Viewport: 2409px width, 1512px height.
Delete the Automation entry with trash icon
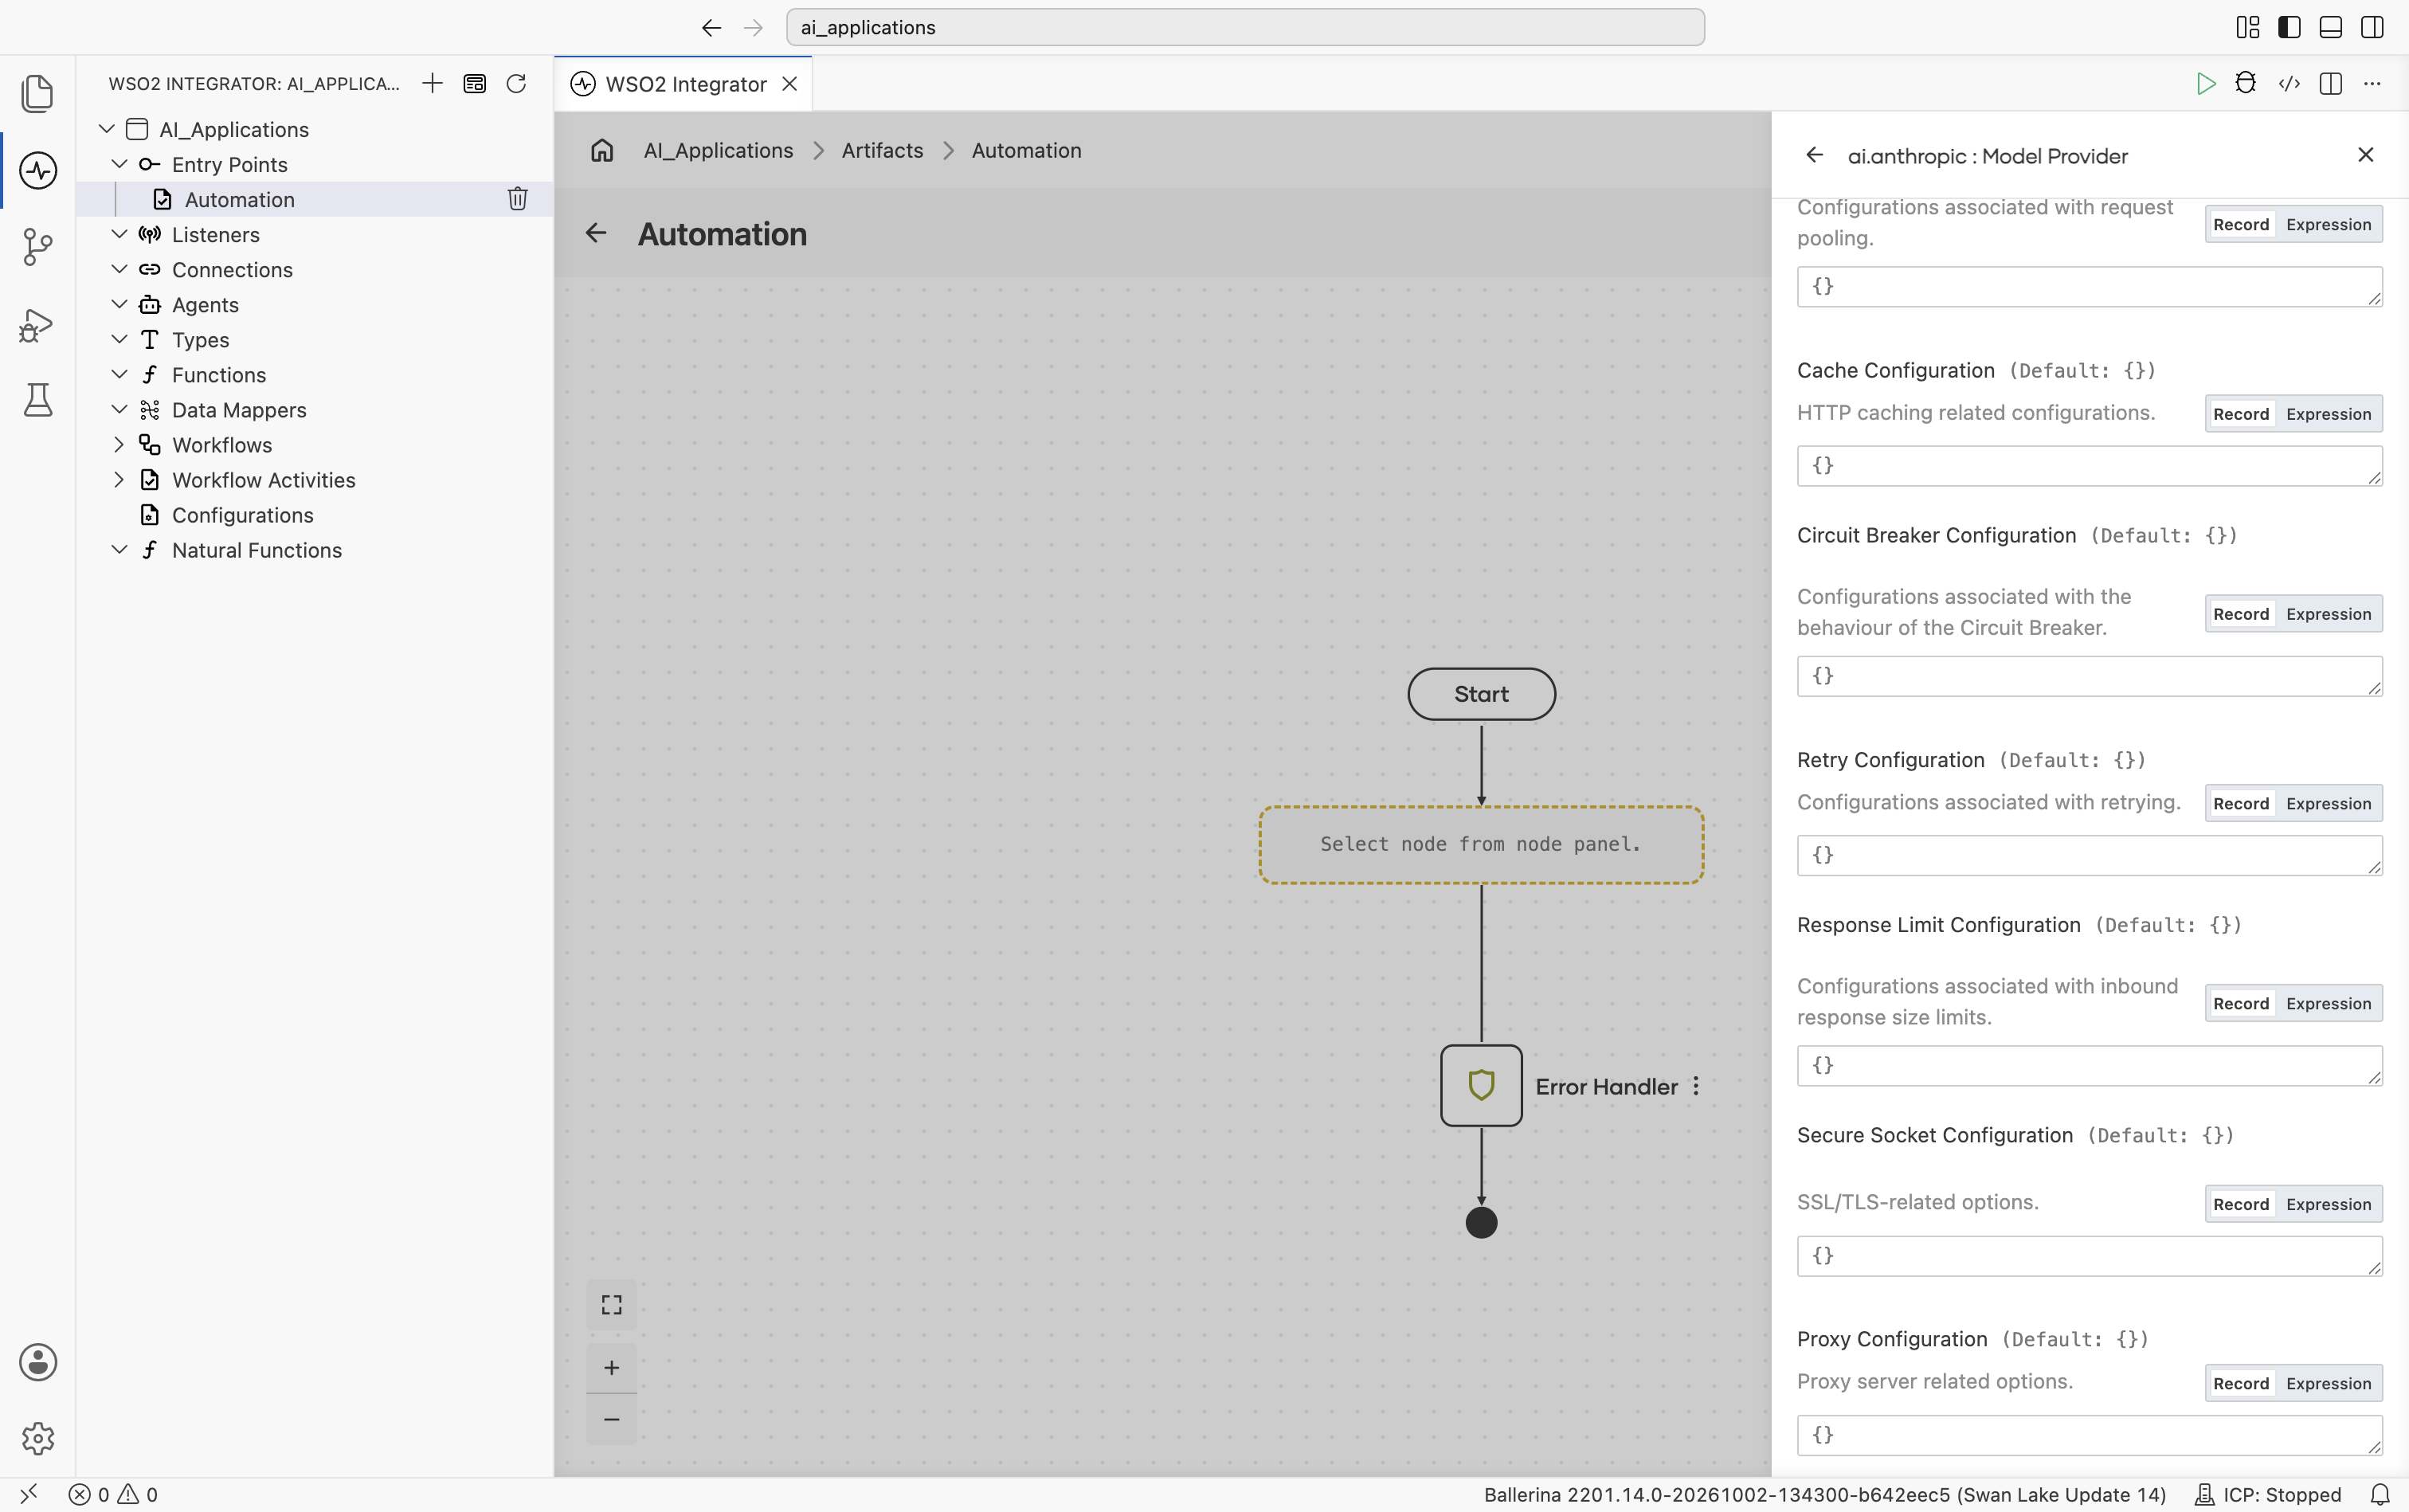(517, 199)
